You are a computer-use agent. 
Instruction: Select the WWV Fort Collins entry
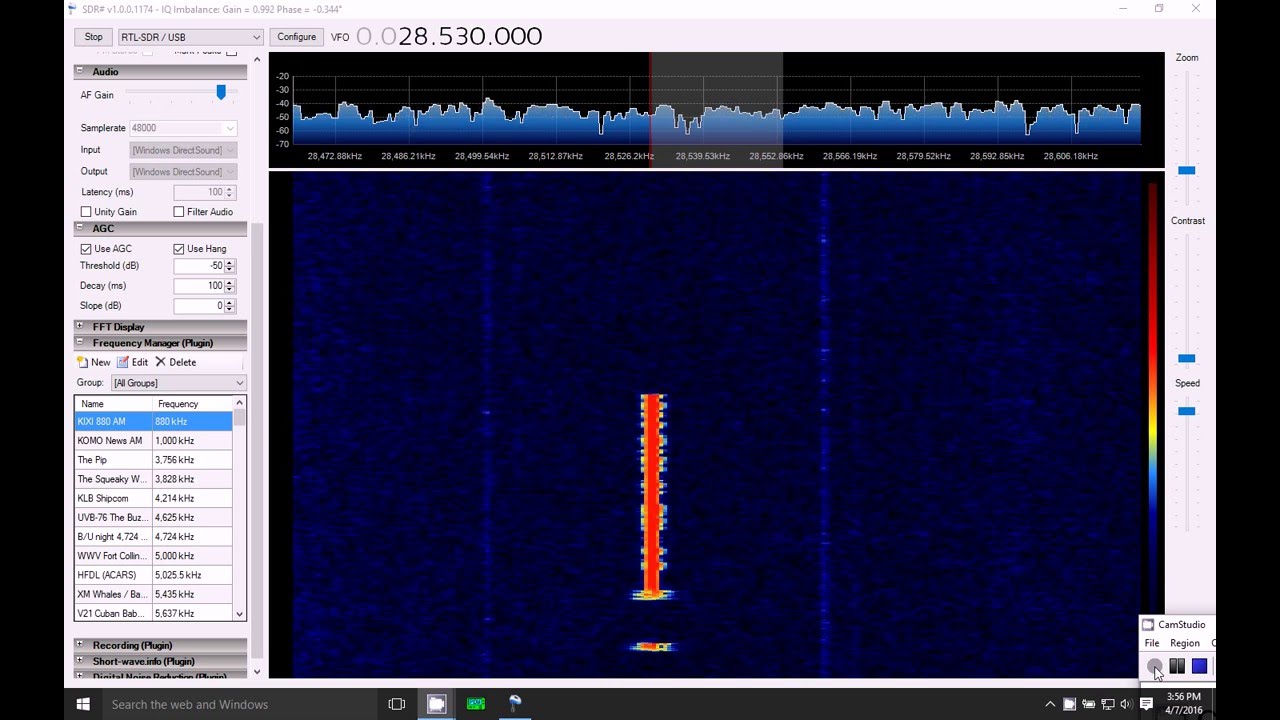point(153,556)
